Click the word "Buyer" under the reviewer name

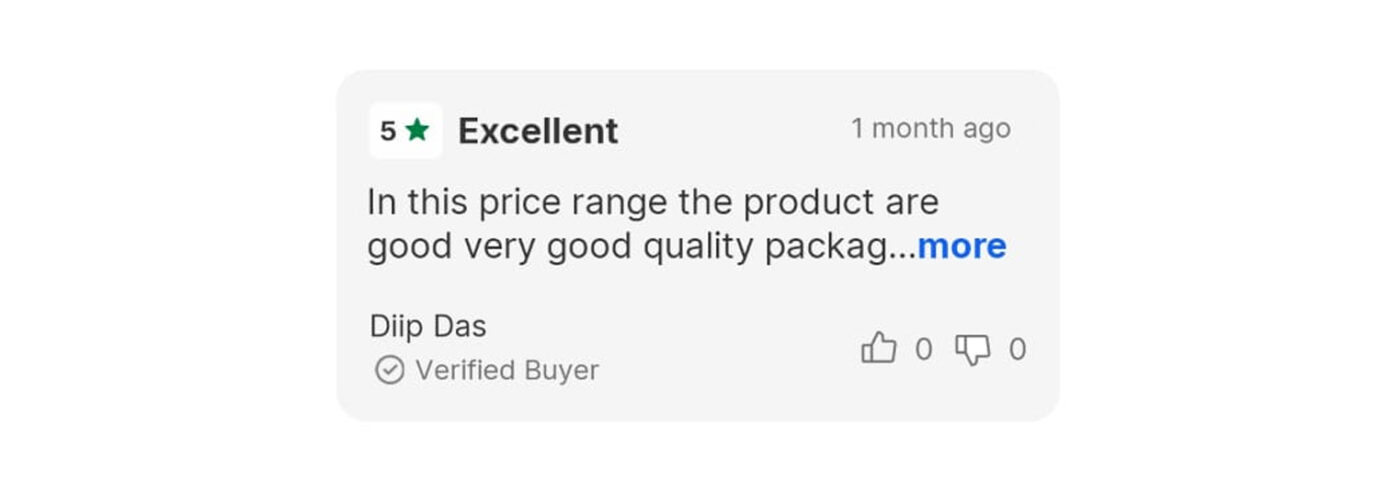click(x=564, y=370)
